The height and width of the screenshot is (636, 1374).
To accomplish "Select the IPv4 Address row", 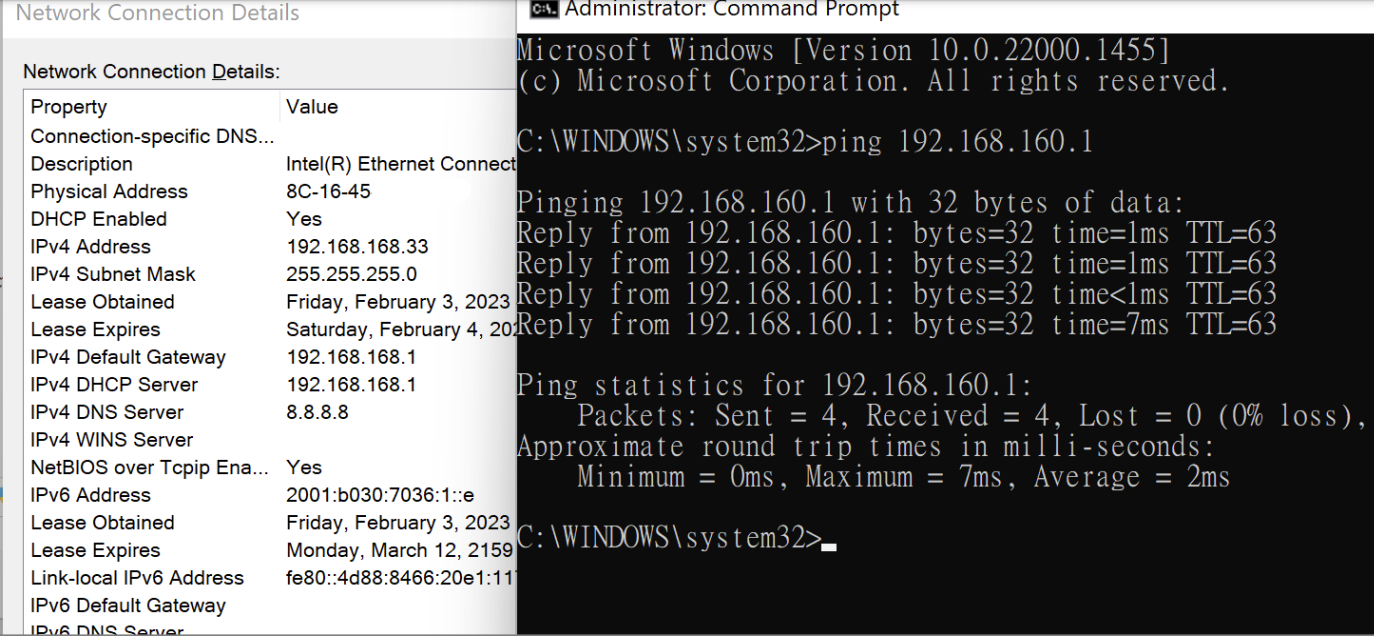I will (90, 246).
